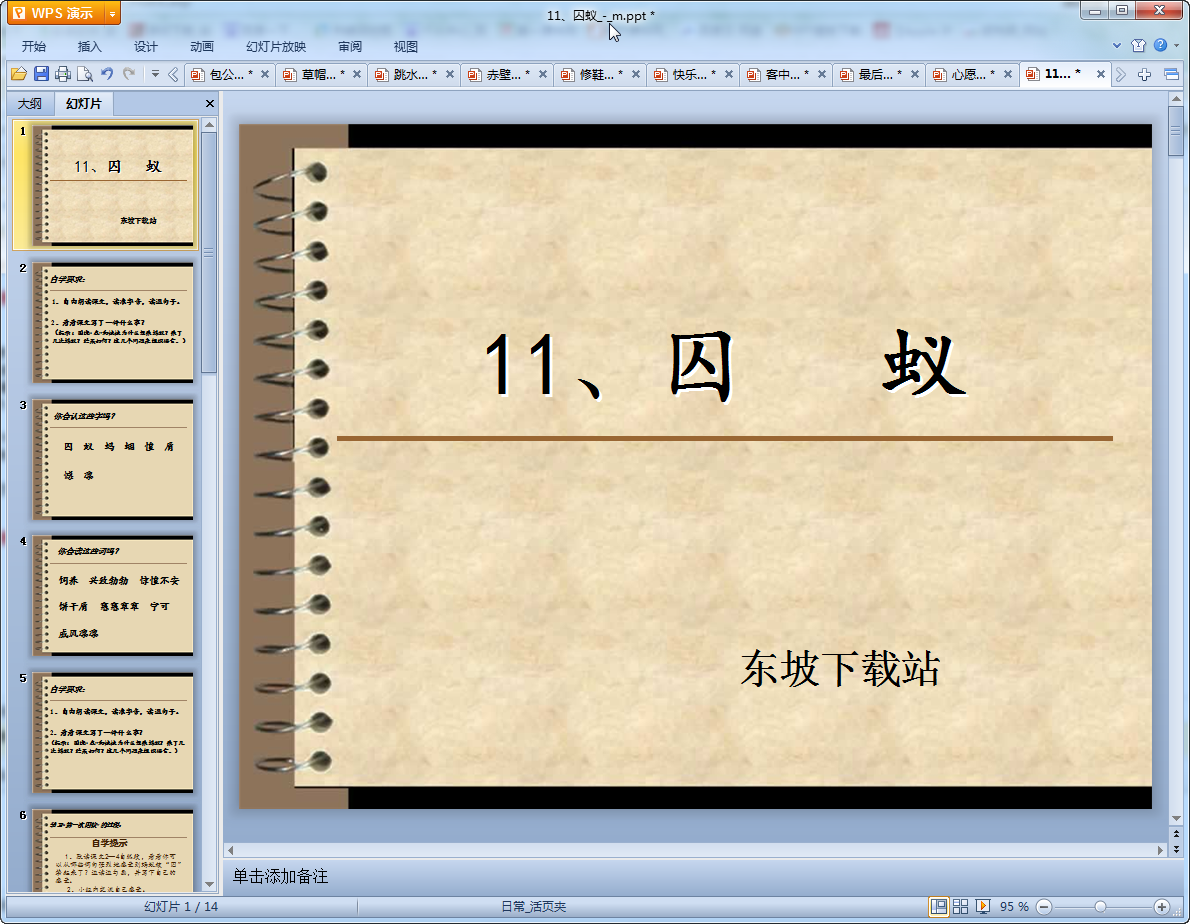Add a new document tab with plus icon
Screen dimensions: 1190x924
tap(1146, 74)
